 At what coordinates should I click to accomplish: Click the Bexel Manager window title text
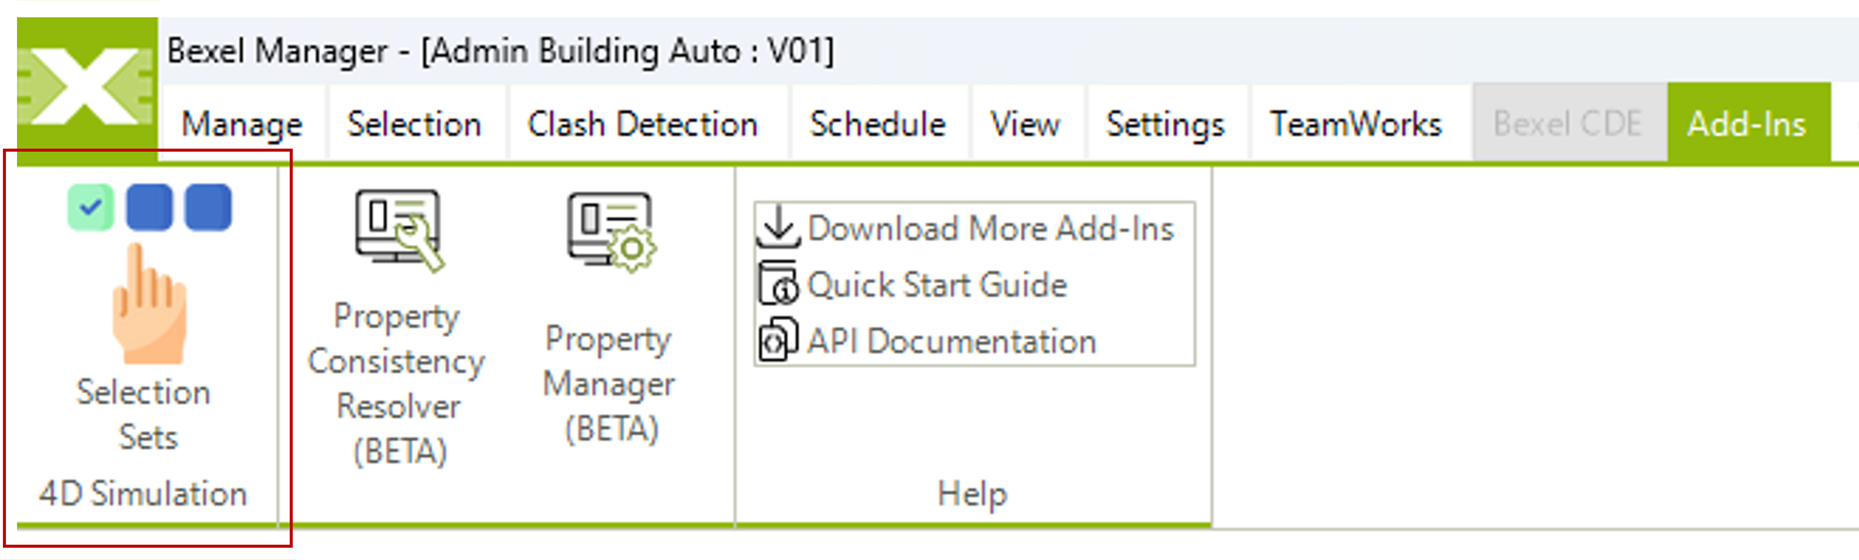500,50
